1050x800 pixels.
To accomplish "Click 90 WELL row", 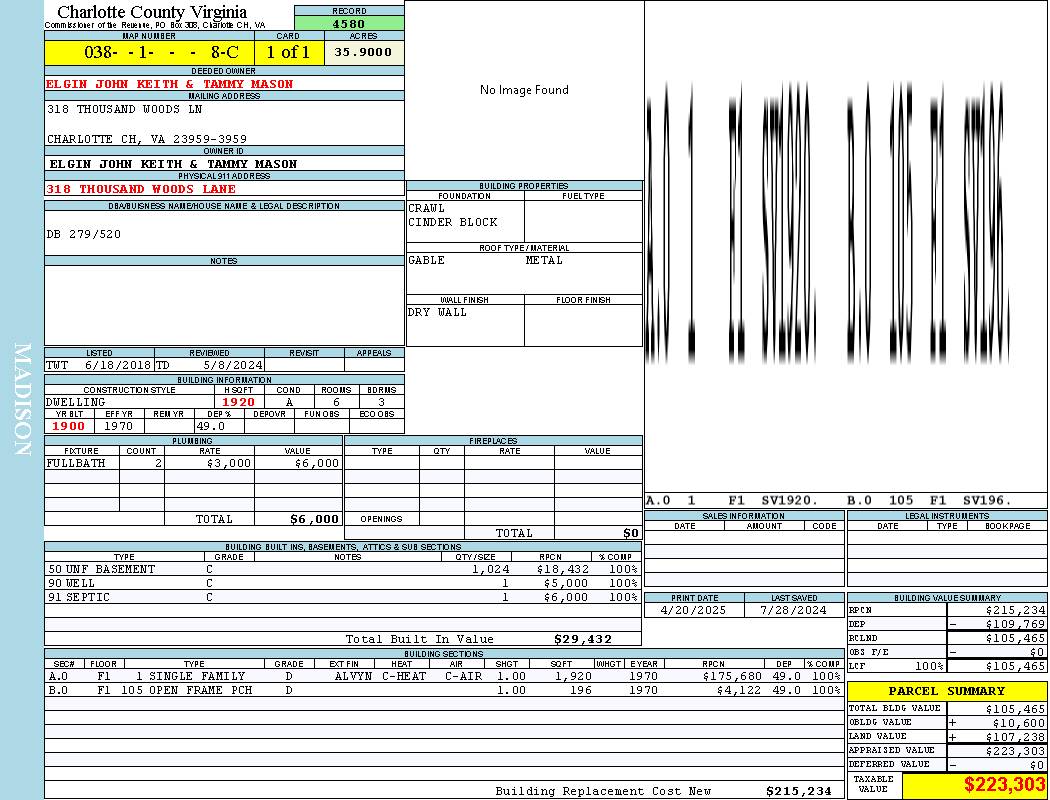I will pyautogui.click(x=343, y=584).
